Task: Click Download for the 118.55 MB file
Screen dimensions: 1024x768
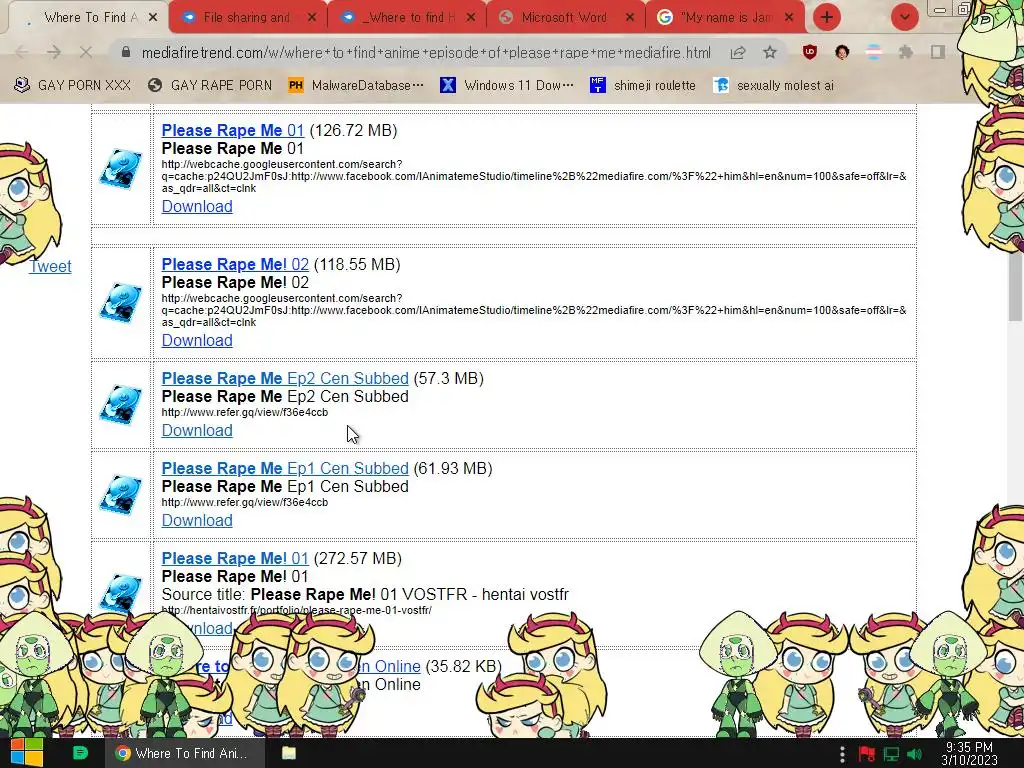Action: point(197,340)
